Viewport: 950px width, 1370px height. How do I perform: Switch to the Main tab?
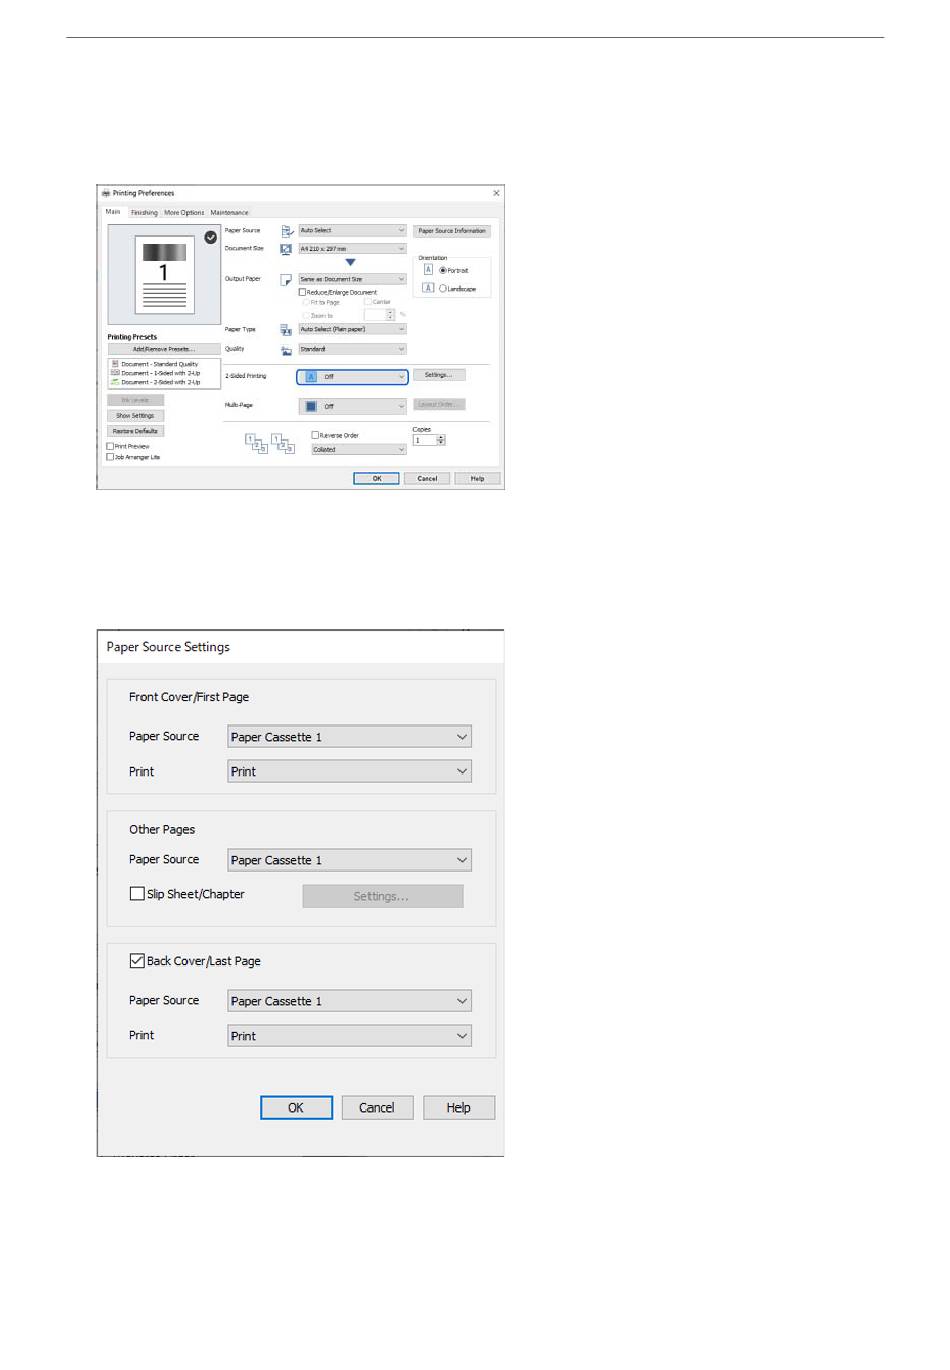tap(113, 212)
